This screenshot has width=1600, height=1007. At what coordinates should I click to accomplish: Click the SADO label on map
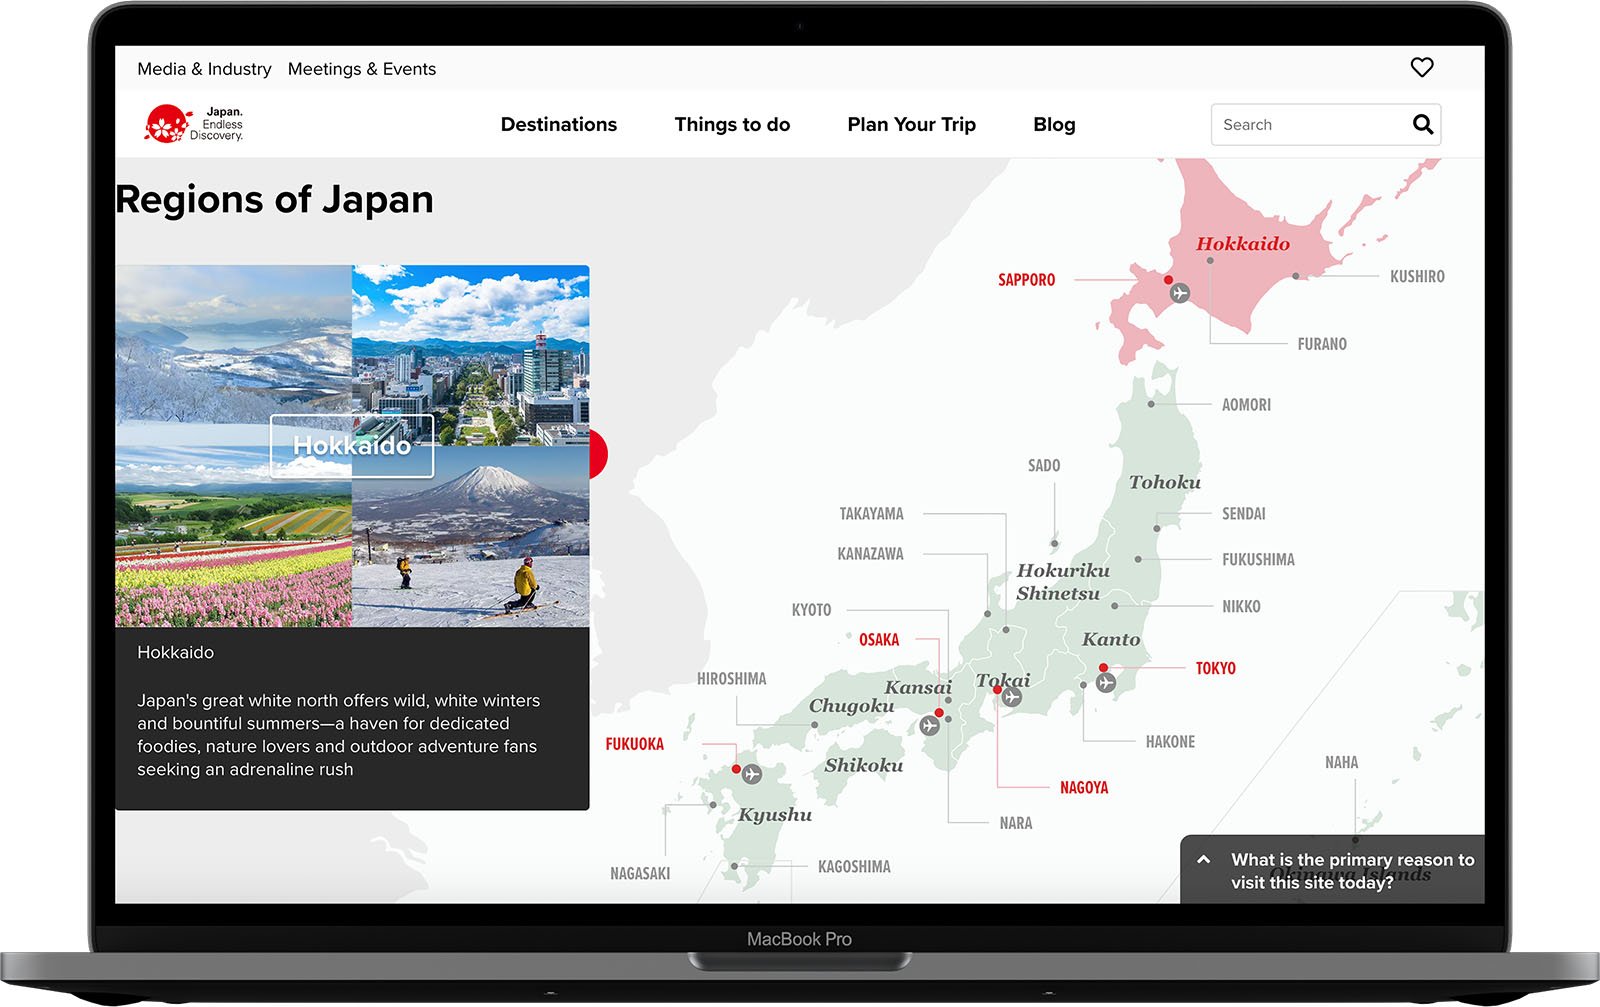(x=1044, y=466)
